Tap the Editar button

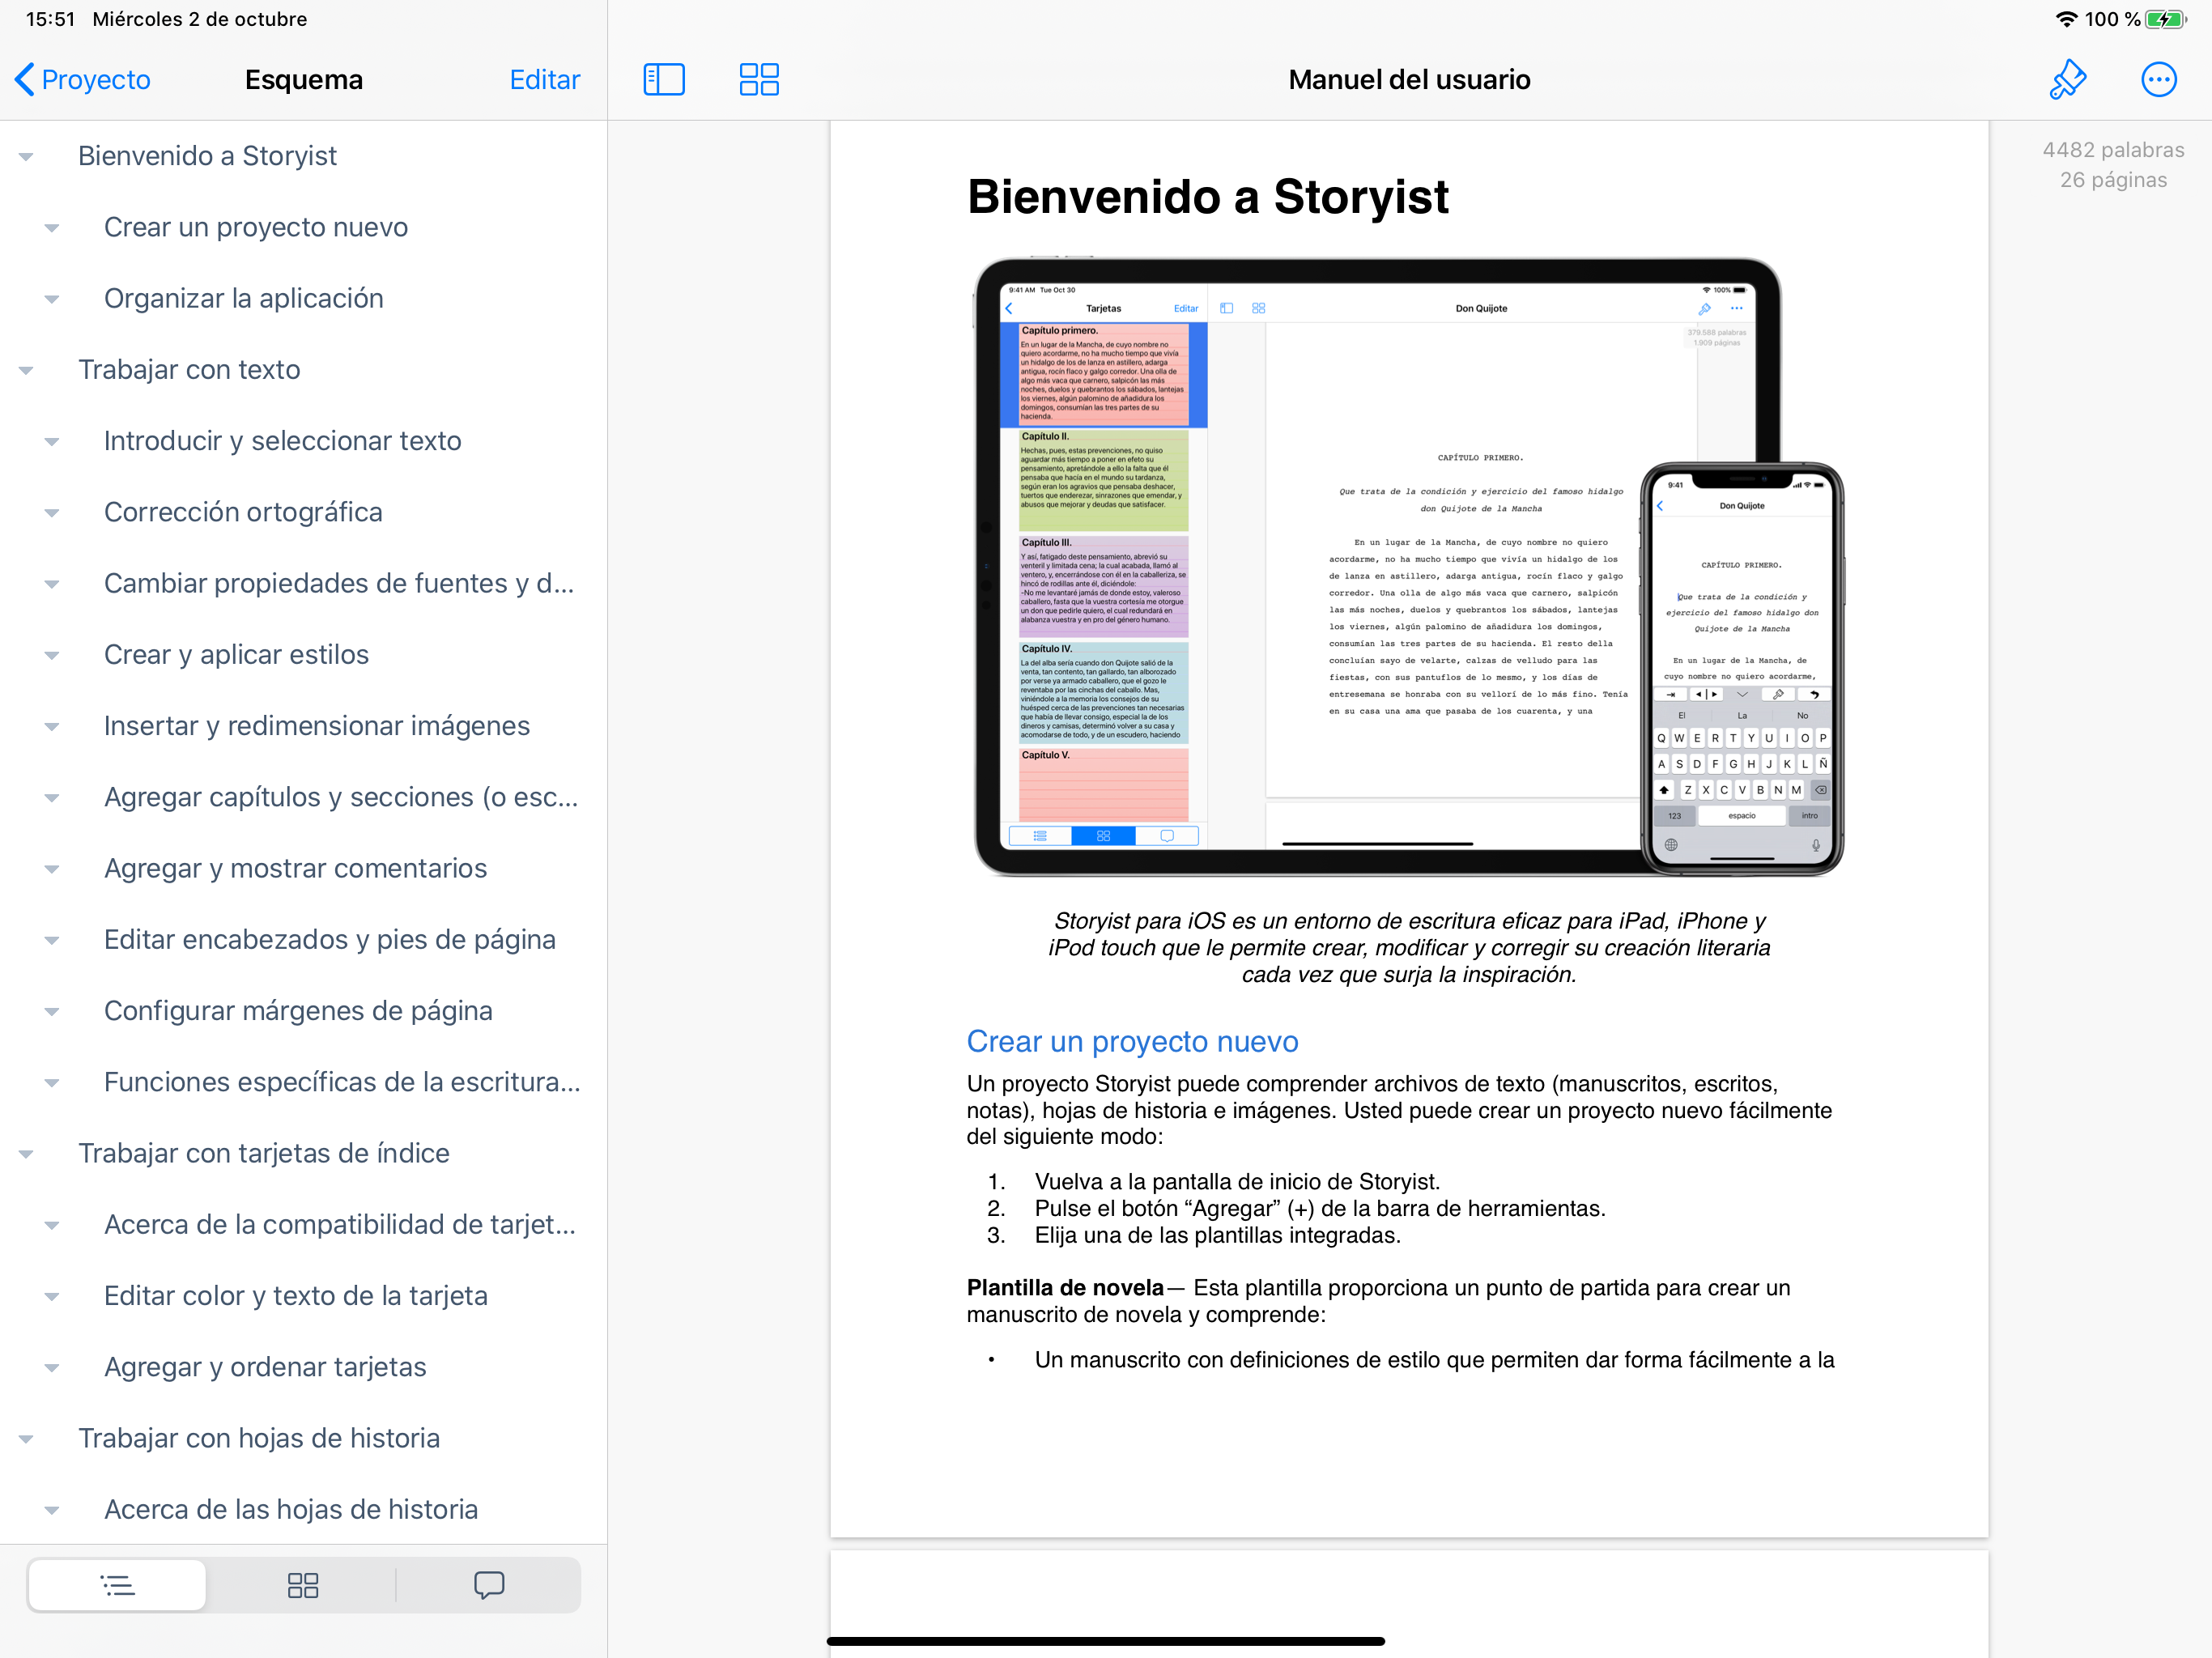coord(544,79)
